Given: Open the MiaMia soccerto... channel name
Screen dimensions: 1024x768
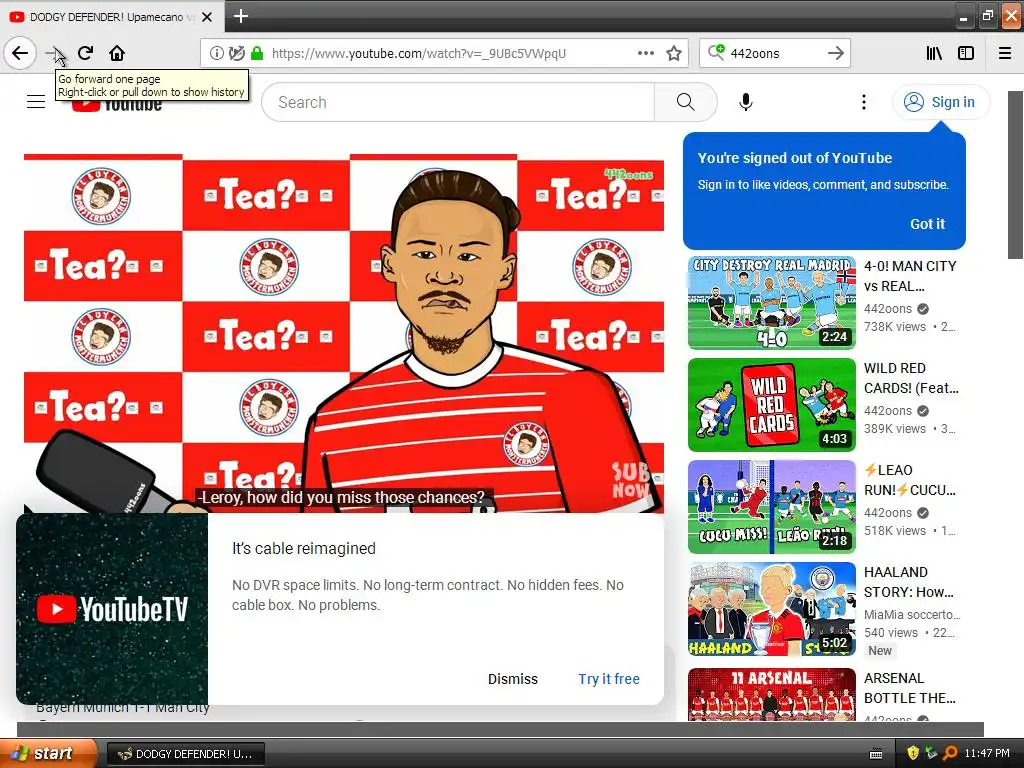Looking at the screenshot, I should pos(912,615).
